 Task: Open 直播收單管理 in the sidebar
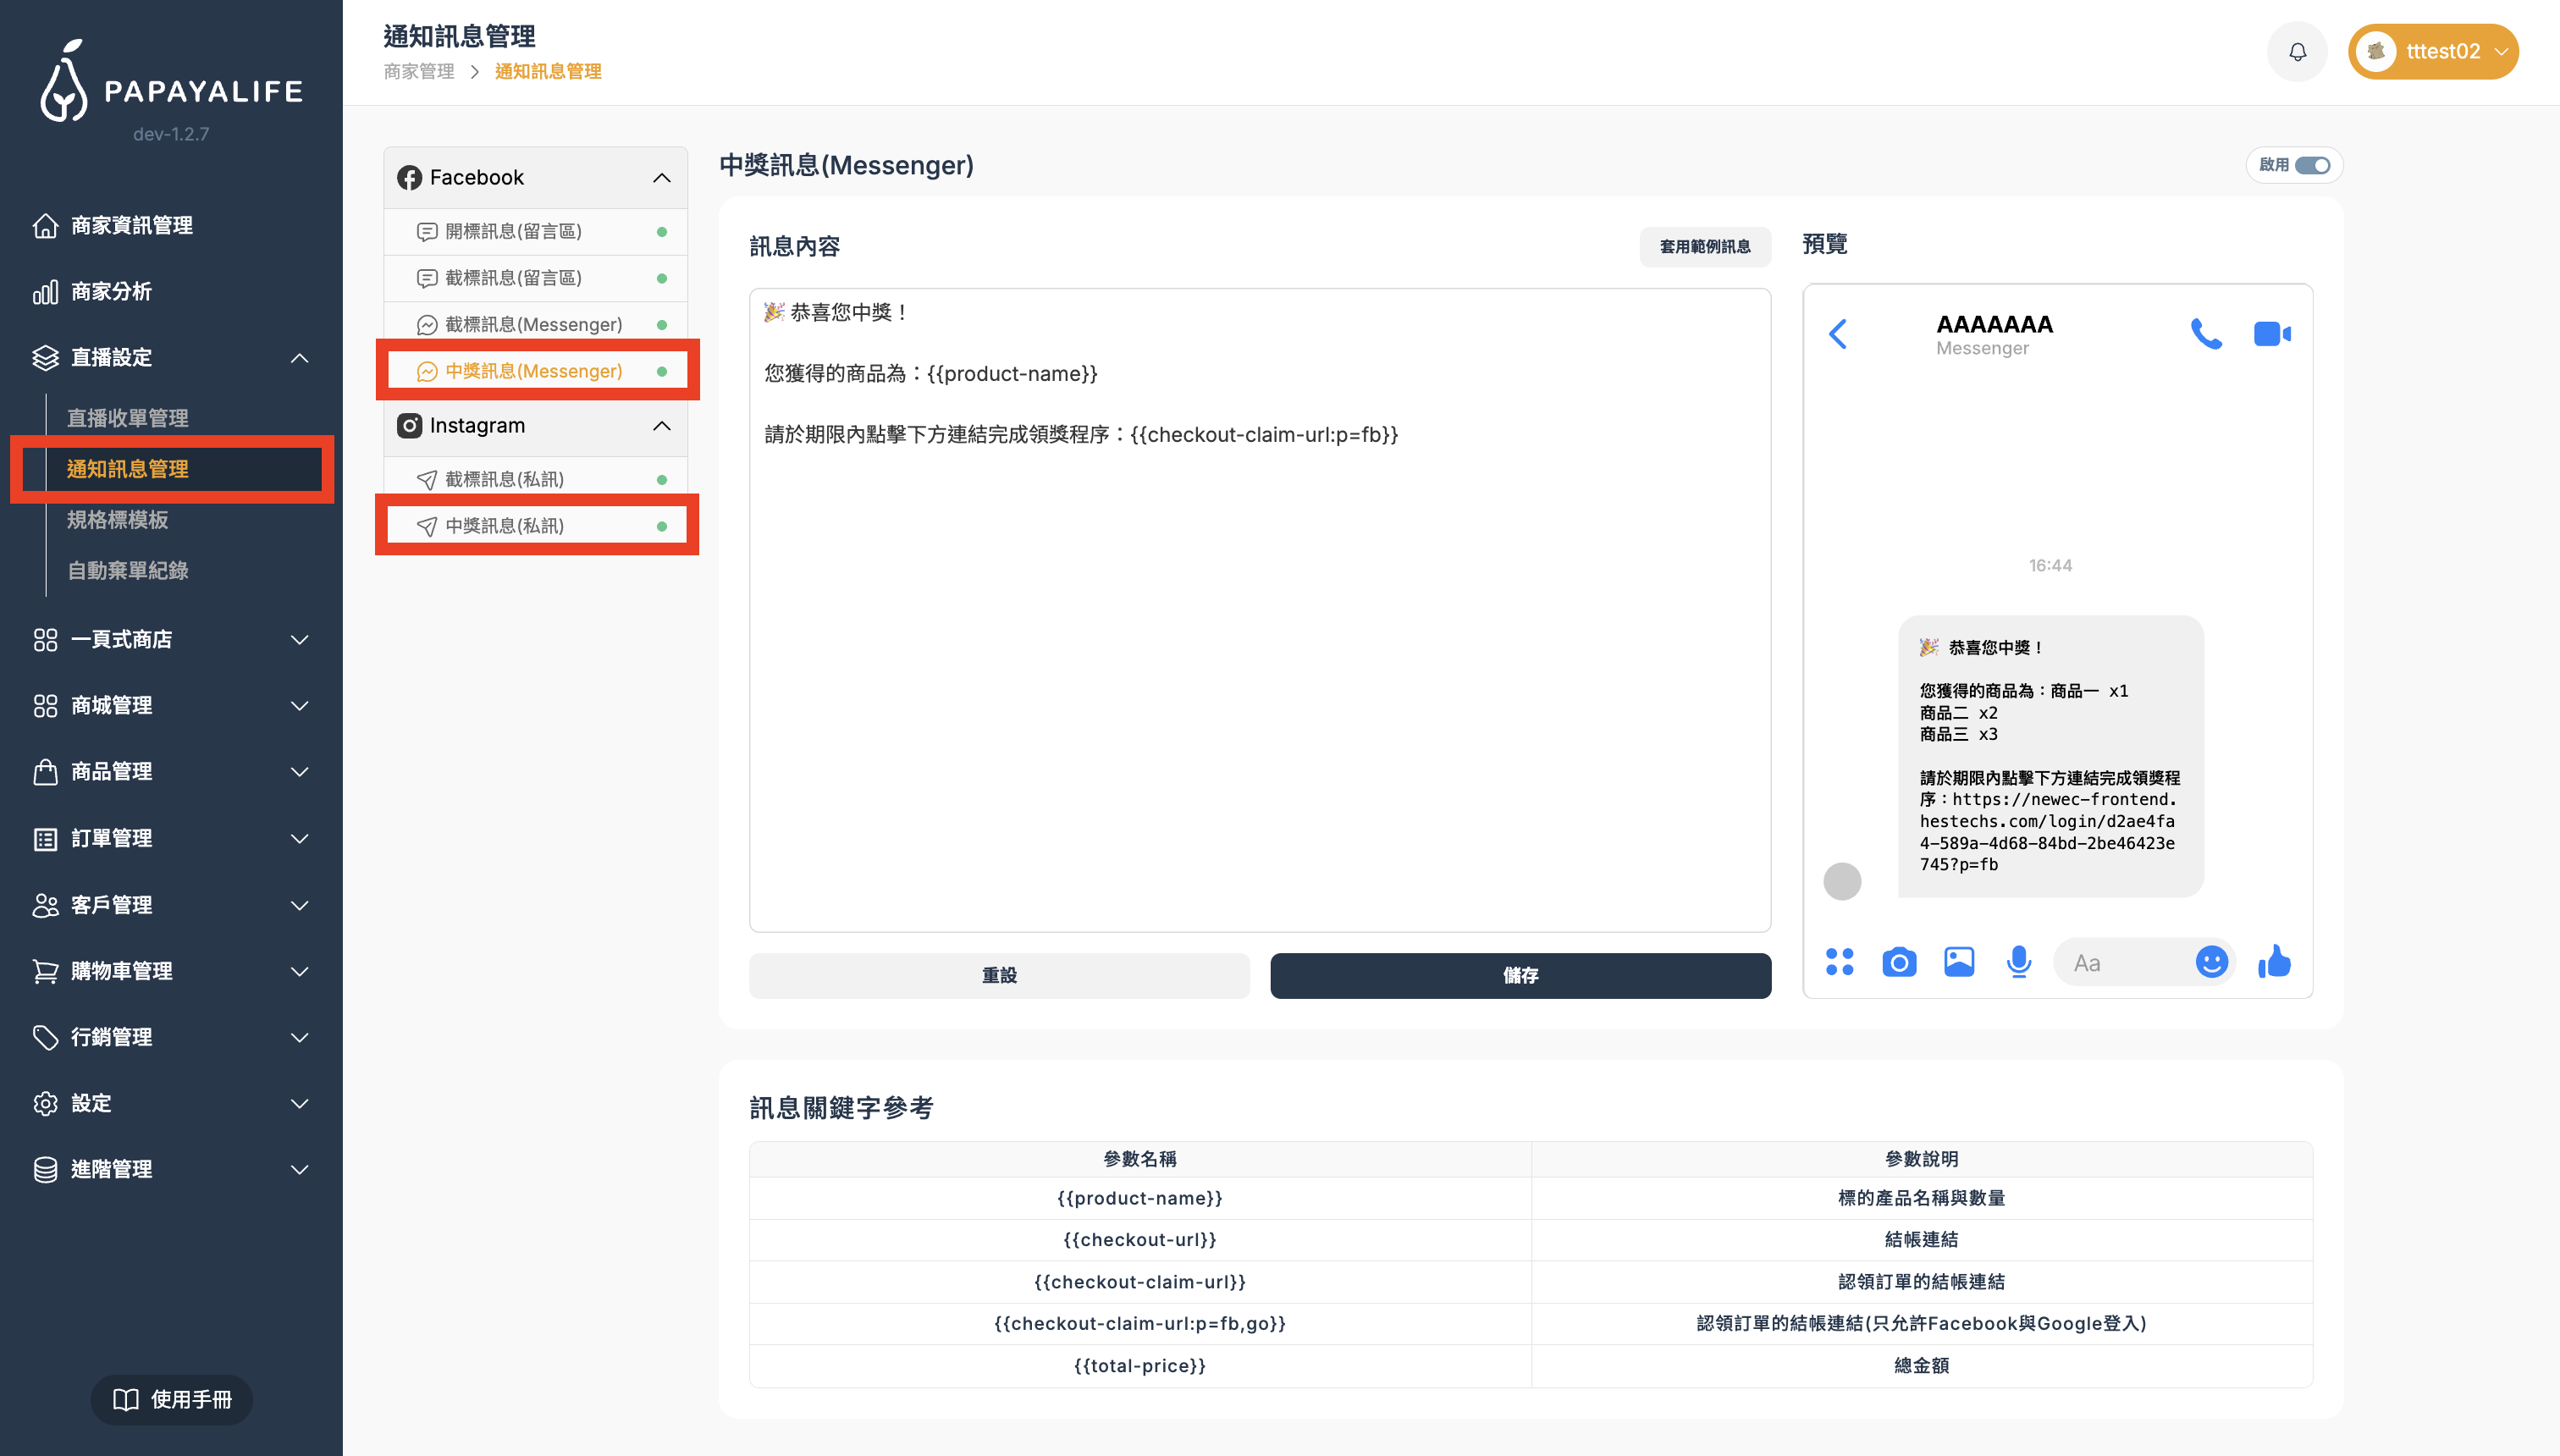(x=130, y=417)
